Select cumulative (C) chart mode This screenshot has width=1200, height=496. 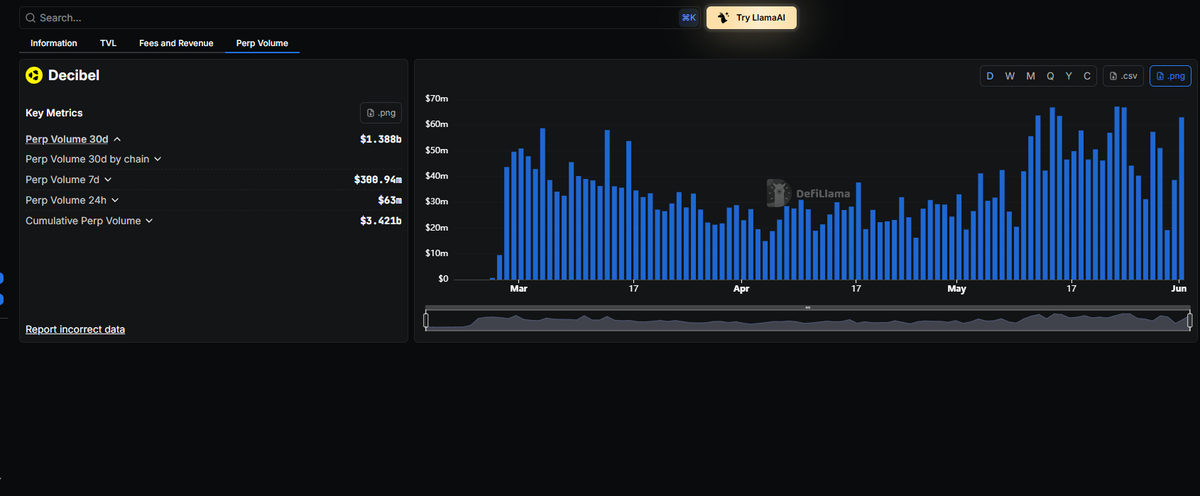pos(1087,76)
